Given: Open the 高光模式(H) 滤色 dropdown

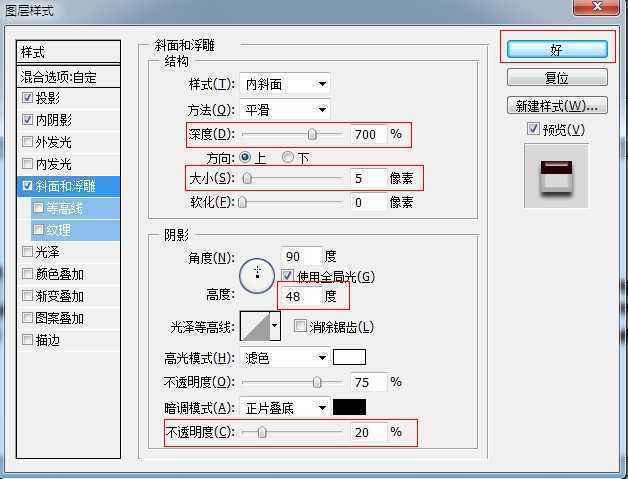Looking at the screenshot, I should pyautogui.click(x=285, y=357).
